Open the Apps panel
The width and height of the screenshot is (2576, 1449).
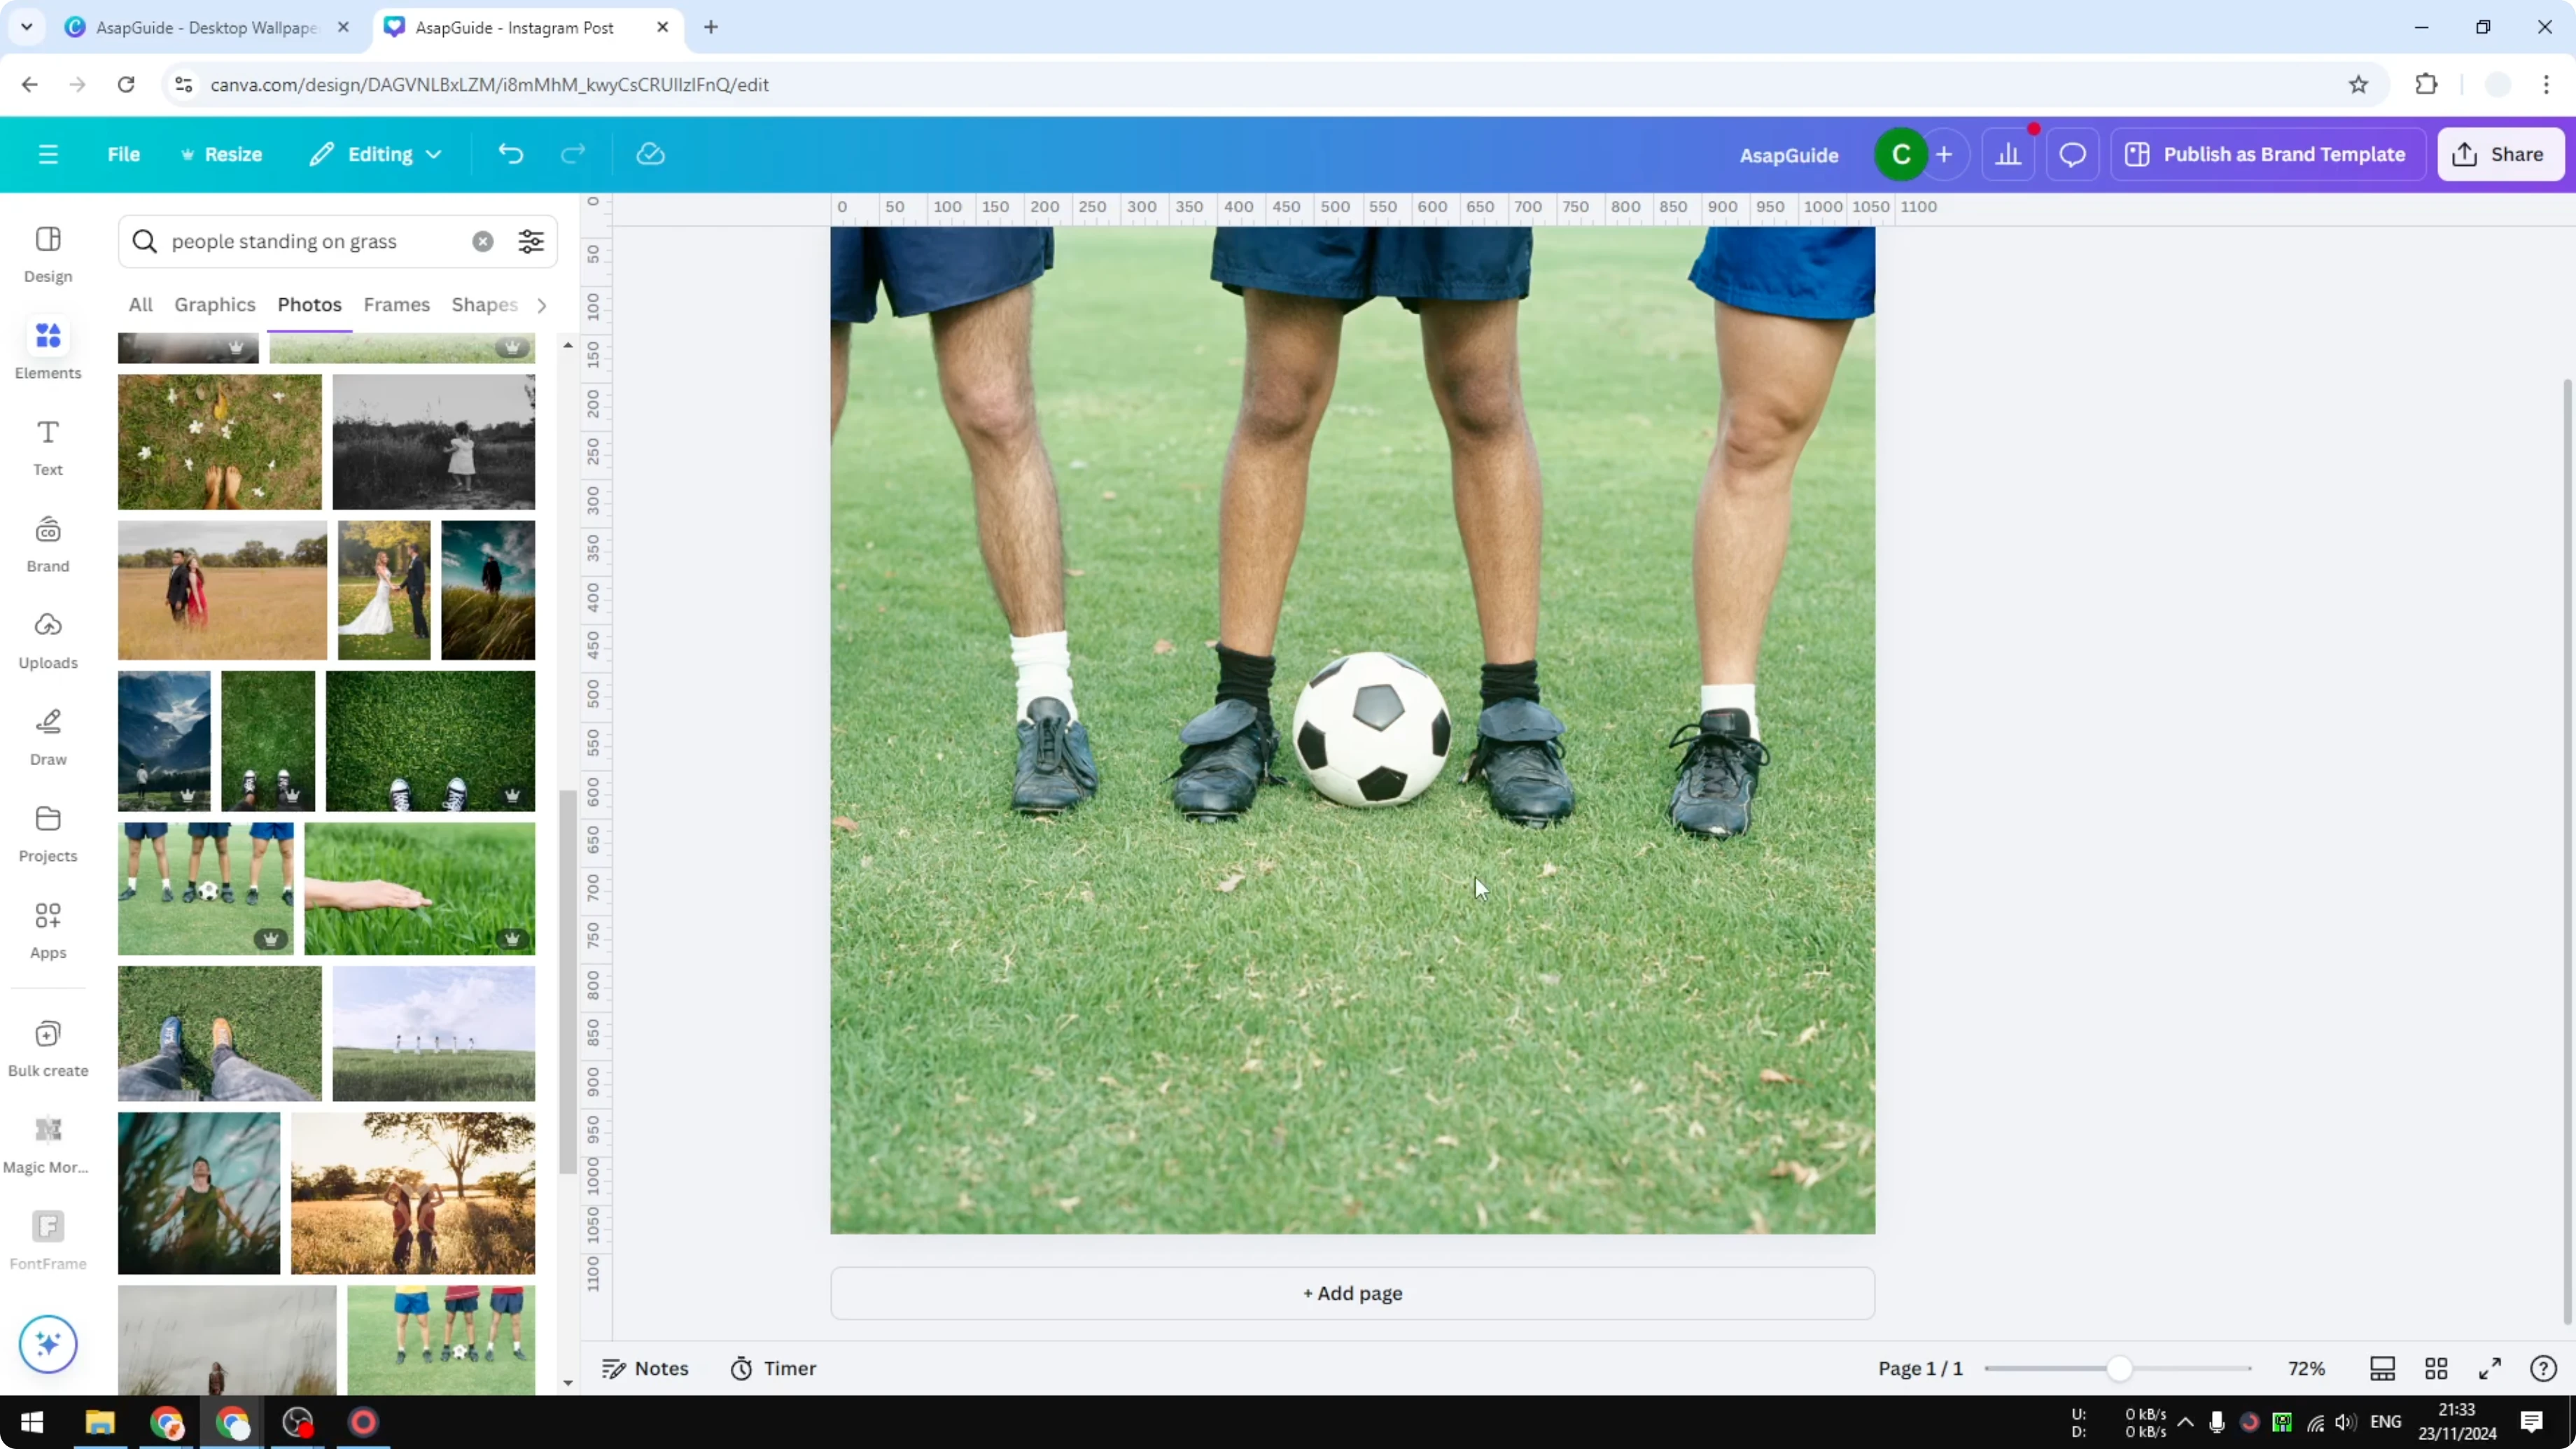point(47,928)
